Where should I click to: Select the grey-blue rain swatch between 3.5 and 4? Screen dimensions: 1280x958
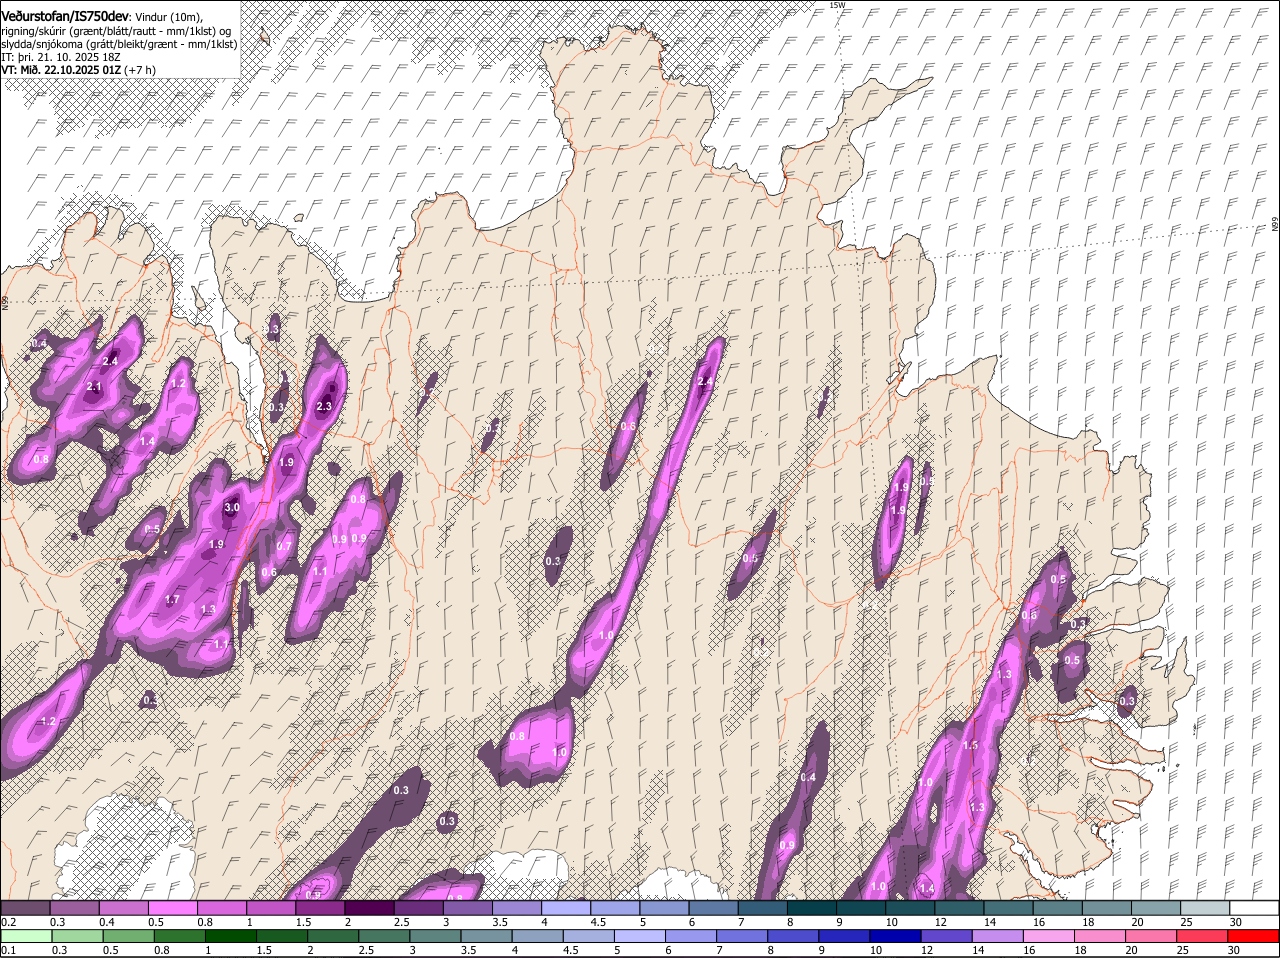[488, 936]
